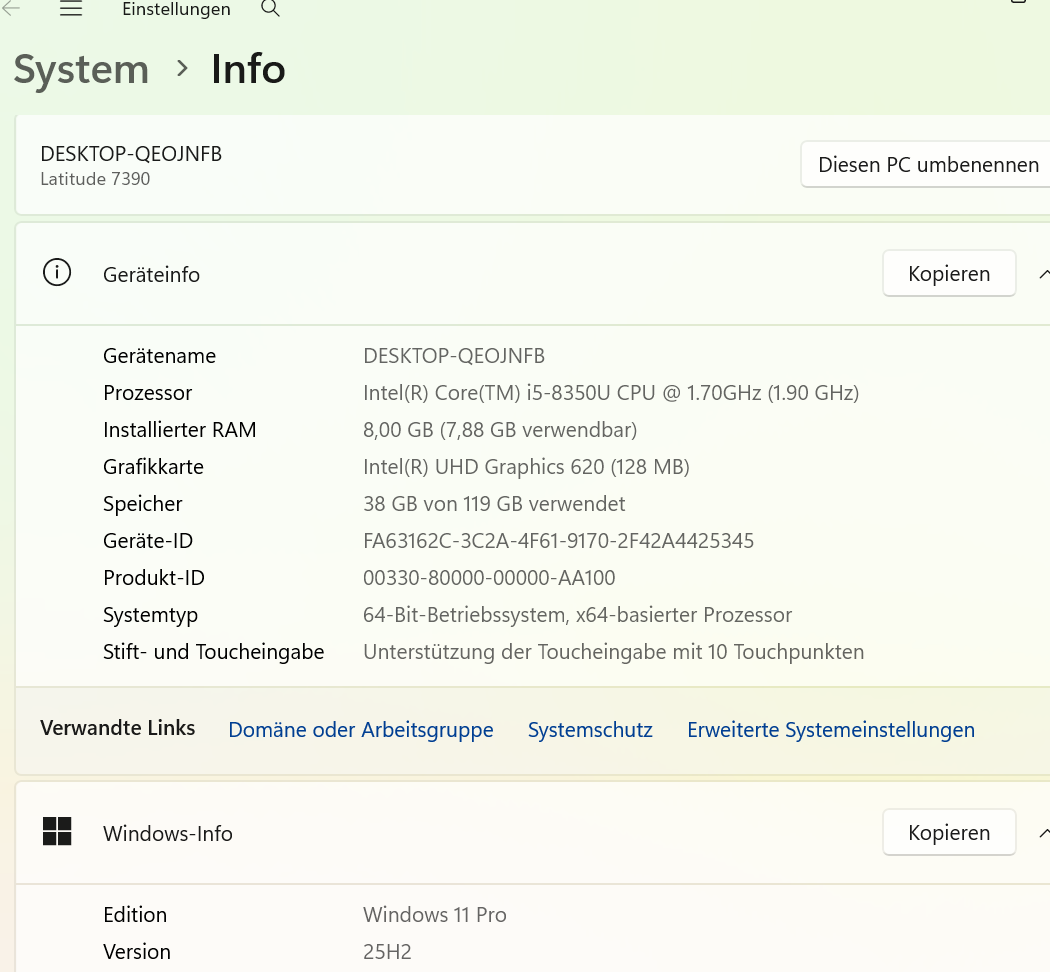Click the Systemtyp label
Viewport: 1050px width, 972px height.
point(150,615)
